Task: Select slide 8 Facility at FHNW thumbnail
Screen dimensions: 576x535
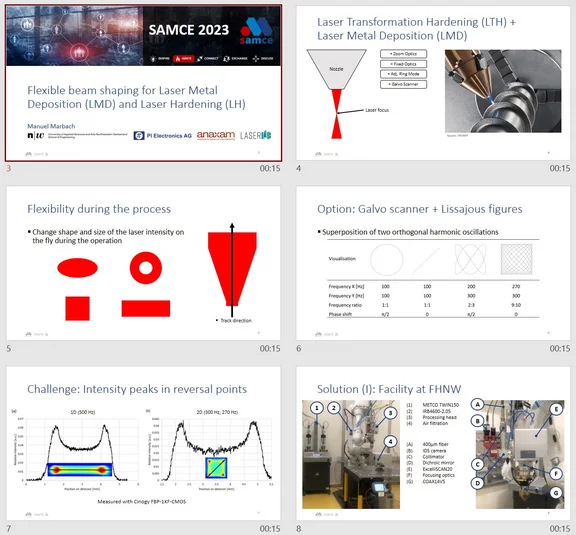Action: (x=433, y=443)
